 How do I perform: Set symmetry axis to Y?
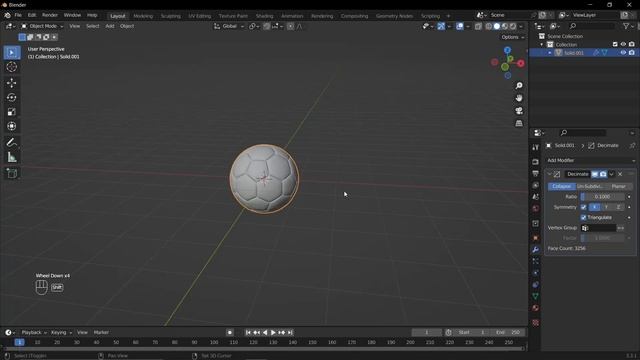coord(607,207)
